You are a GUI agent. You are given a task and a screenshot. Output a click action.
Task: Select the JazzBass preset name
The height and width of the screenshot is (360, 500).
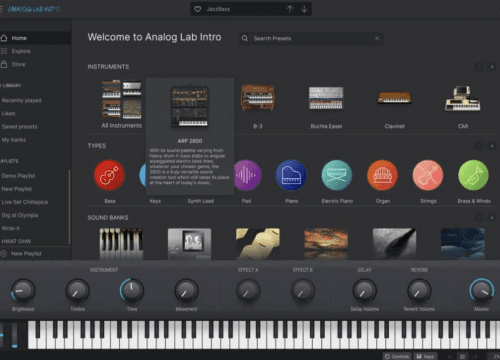click(x=218, y=9)
